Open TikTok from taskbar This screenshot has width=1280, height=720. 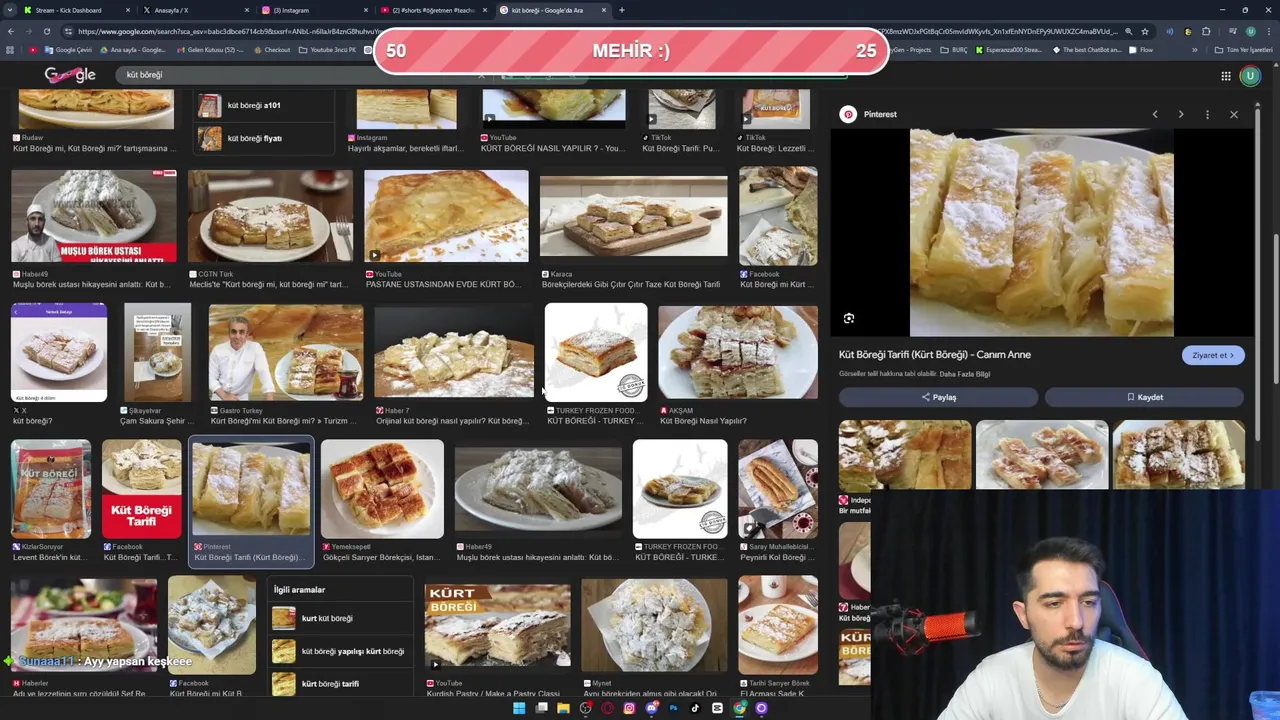[695, 708]
